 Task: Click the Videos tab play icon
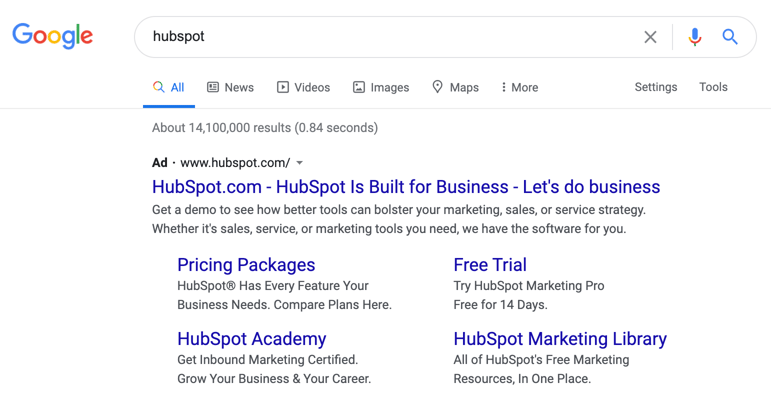283,87
